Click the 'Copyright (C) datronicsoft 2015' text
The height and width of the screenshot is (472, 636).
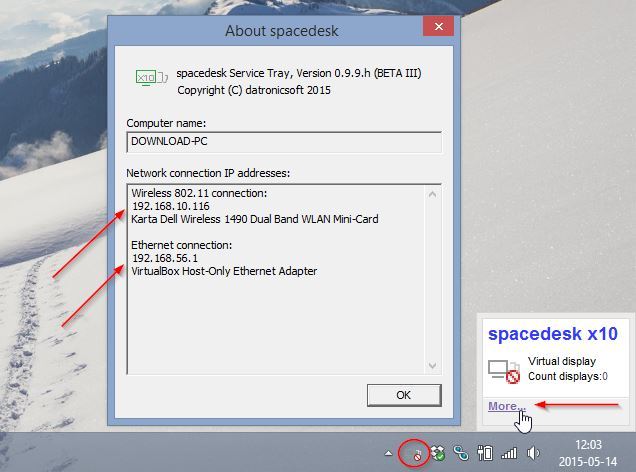(x=254, y=90)
